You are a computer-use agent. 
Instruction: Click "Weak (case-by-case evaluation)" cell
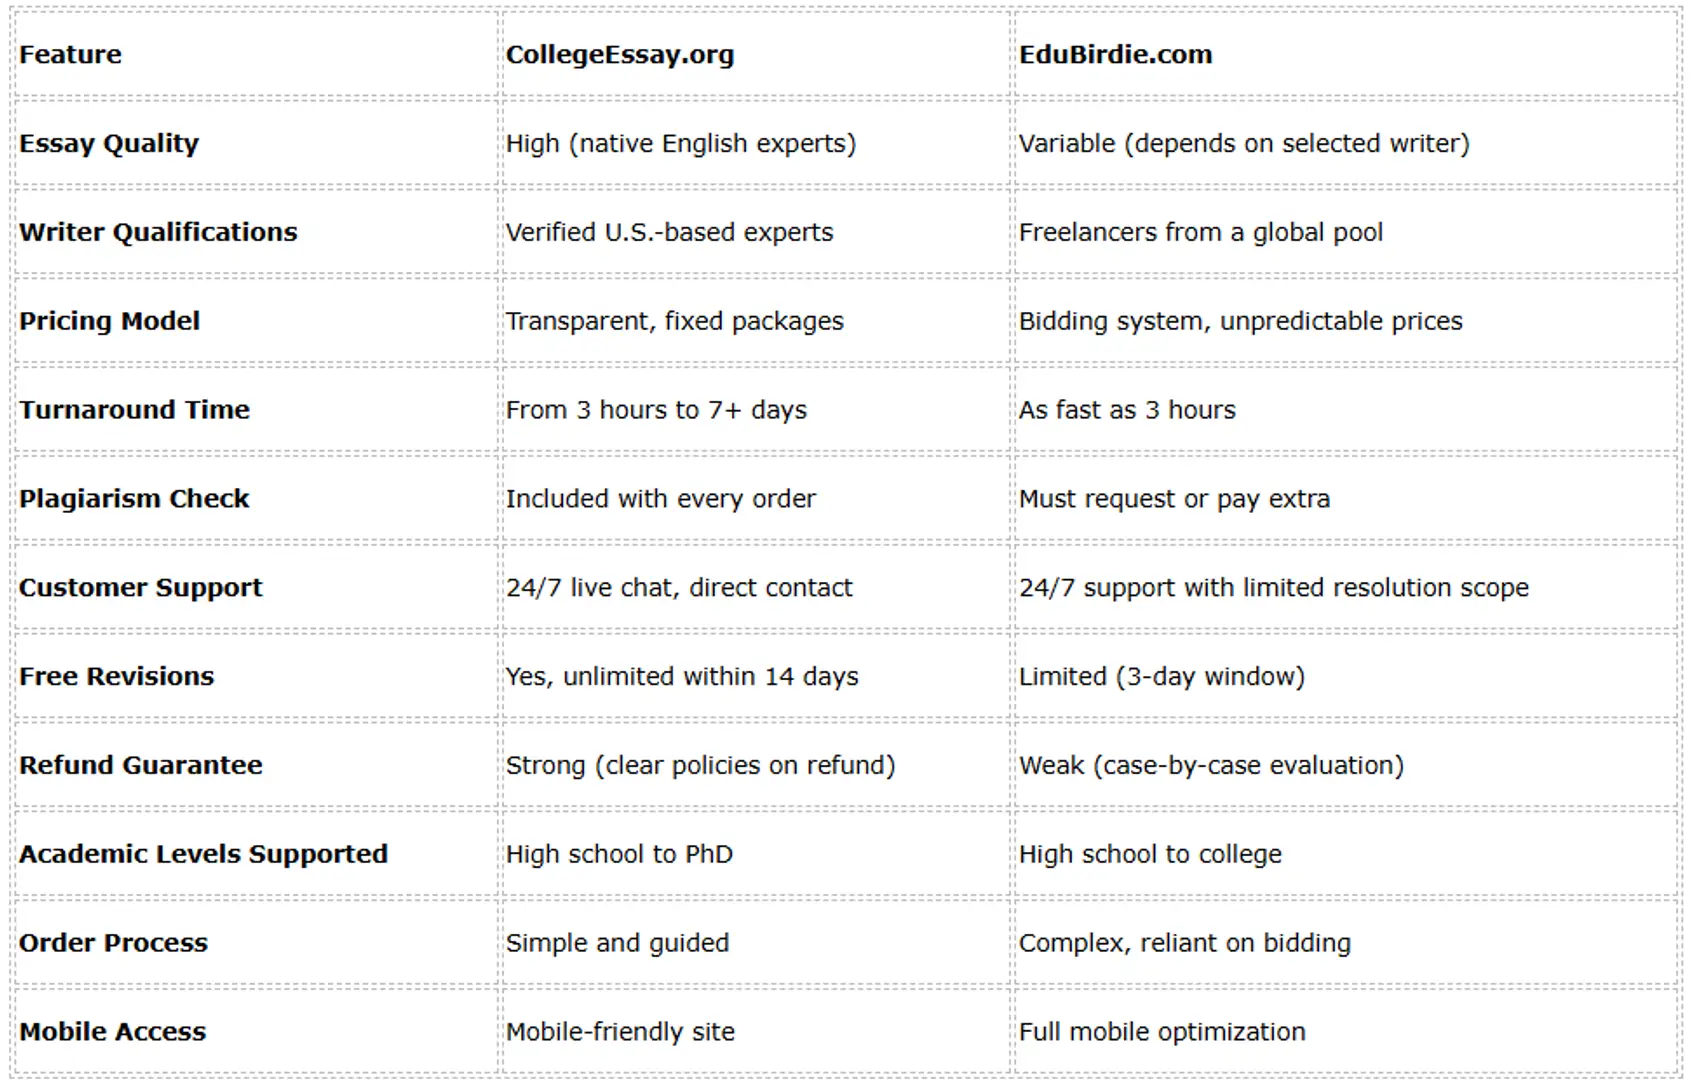[1211, 766]
